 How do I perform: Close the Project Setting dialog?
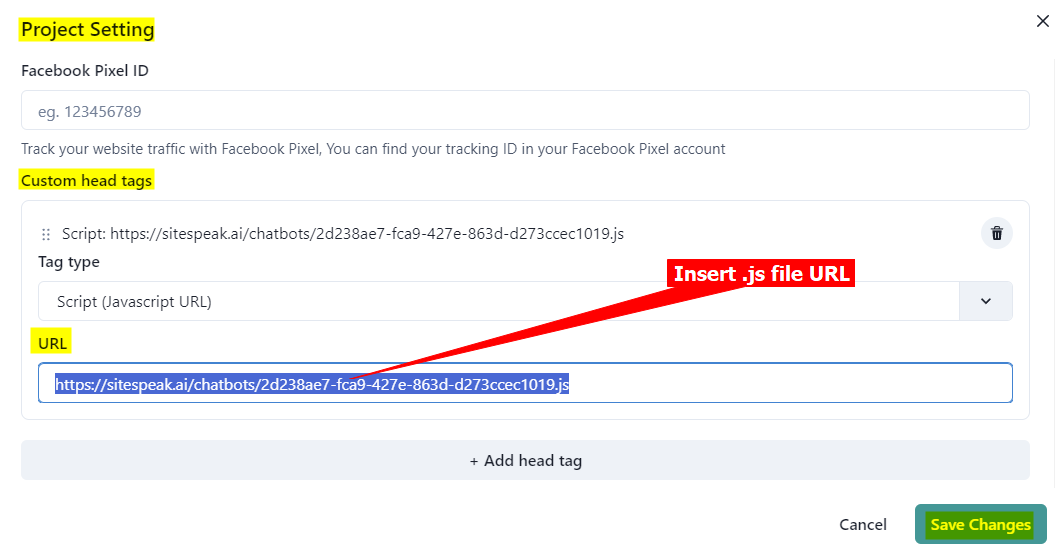coord(1043,21)
